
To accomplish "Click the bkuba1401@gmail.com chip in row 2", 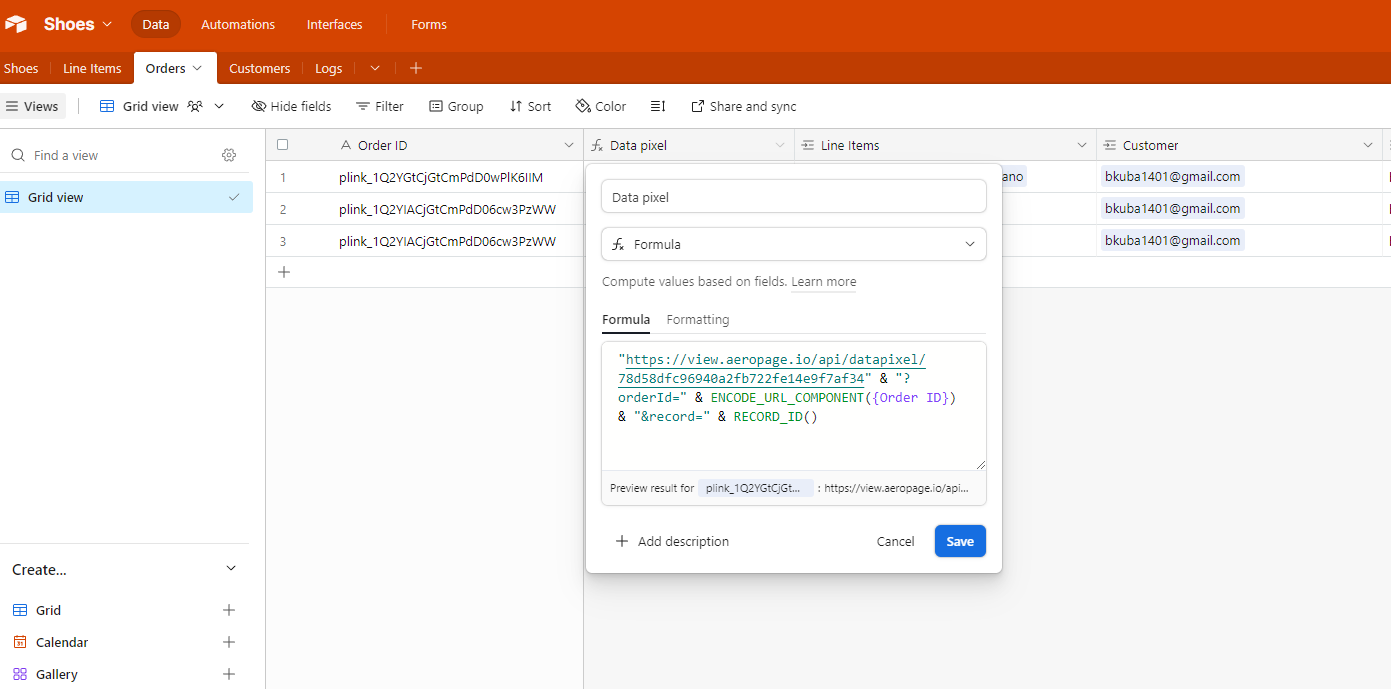I will [1172, 209].
